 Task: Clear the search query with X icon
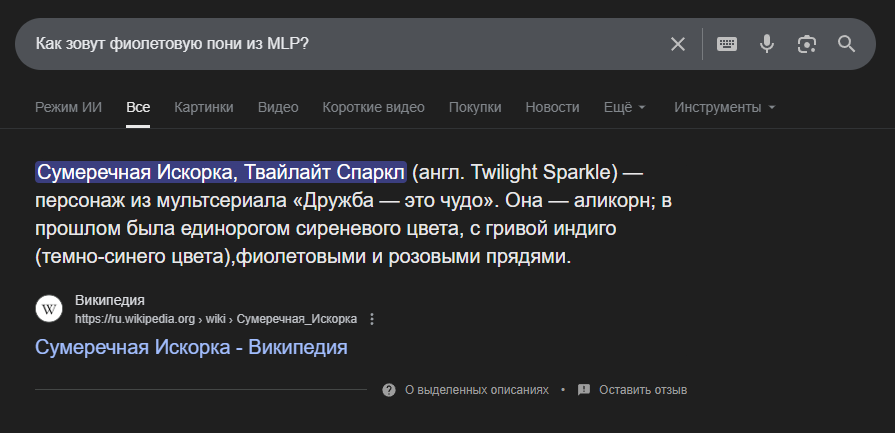coord(678,44)
